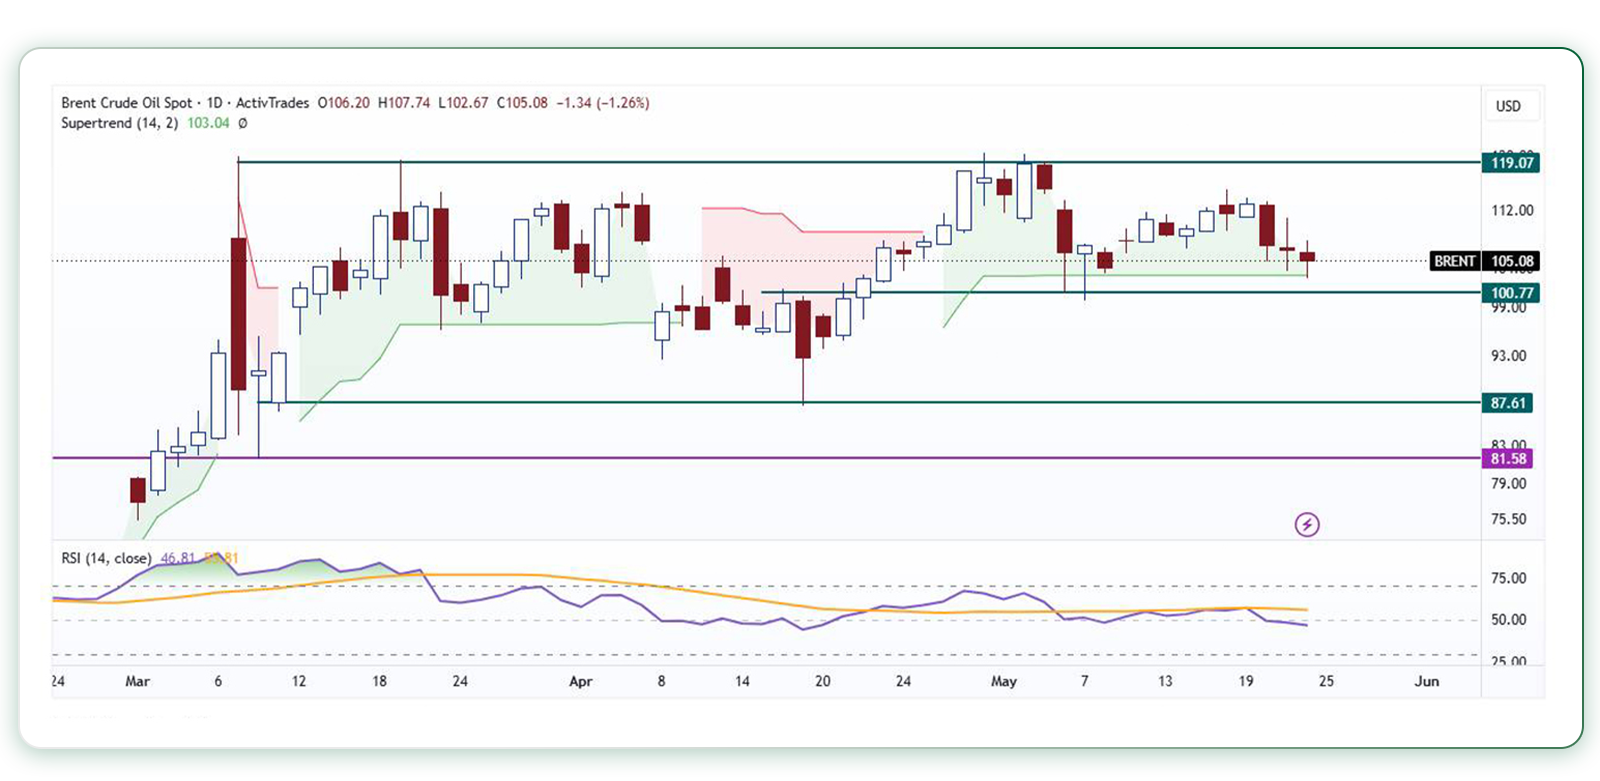This screenshot has height=781, width=1600.
Task: Click the 12 label on the date axis
Action: pyautogui.click(x=299, y=681)
